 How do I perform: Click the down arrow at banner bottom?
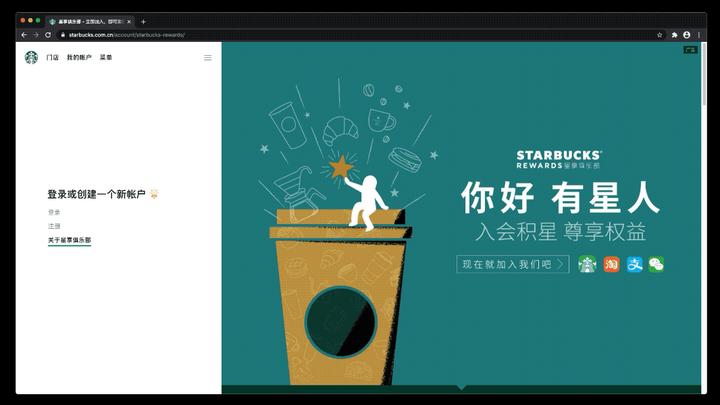coord(461,388)
